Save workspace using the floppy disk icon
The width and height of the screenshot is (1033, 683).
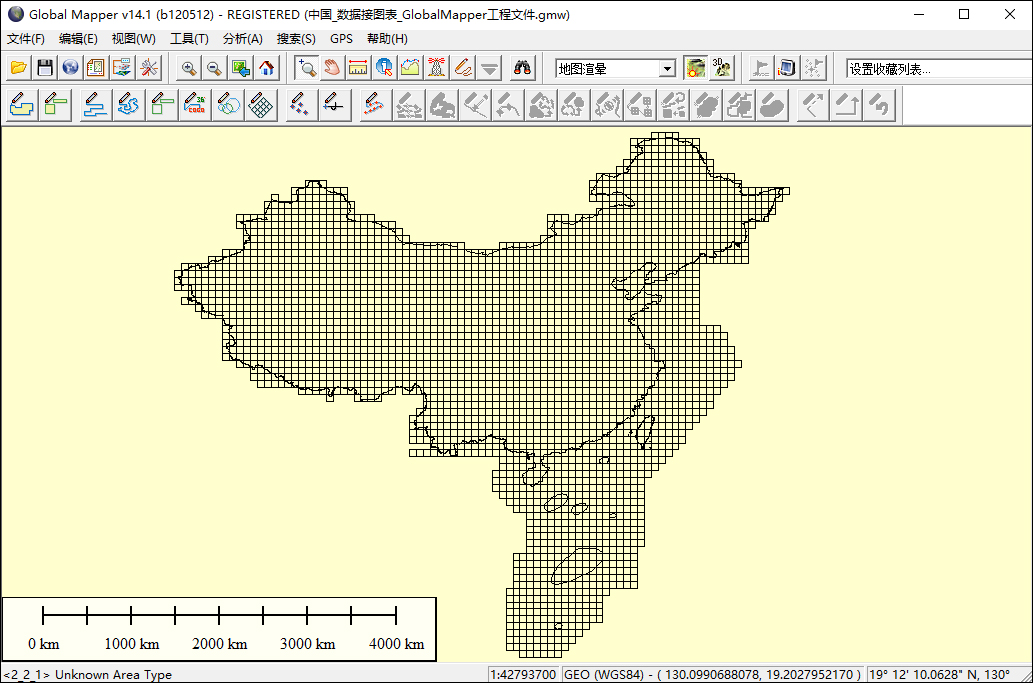[44, 68]
